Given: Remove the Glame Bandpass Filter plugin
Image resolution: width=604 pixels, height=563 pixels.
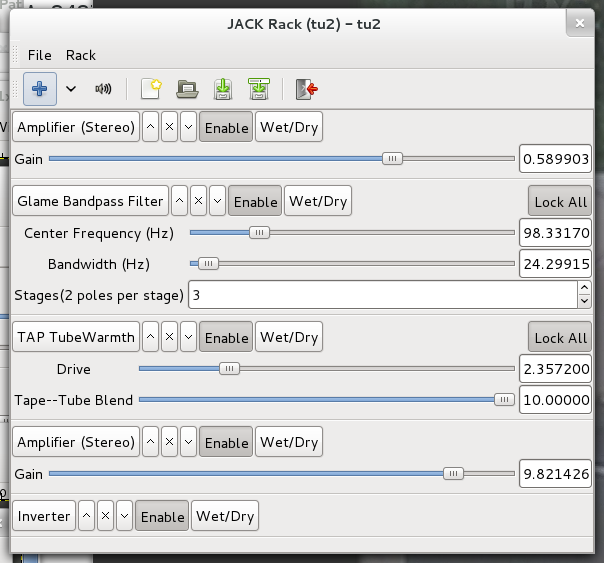Looking at the screenshot, I should [x=198, y=201].
